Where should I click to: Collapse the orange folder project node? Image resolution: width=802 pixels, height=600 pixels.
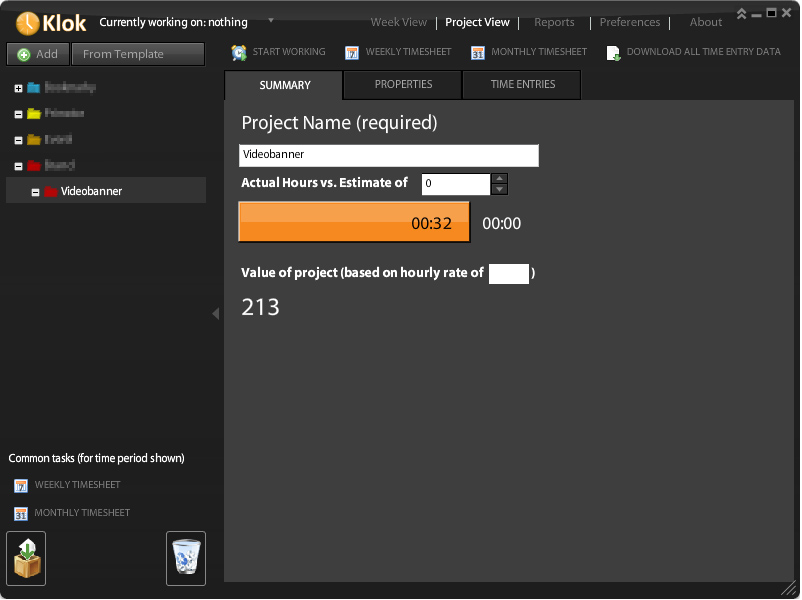[18, 140]
